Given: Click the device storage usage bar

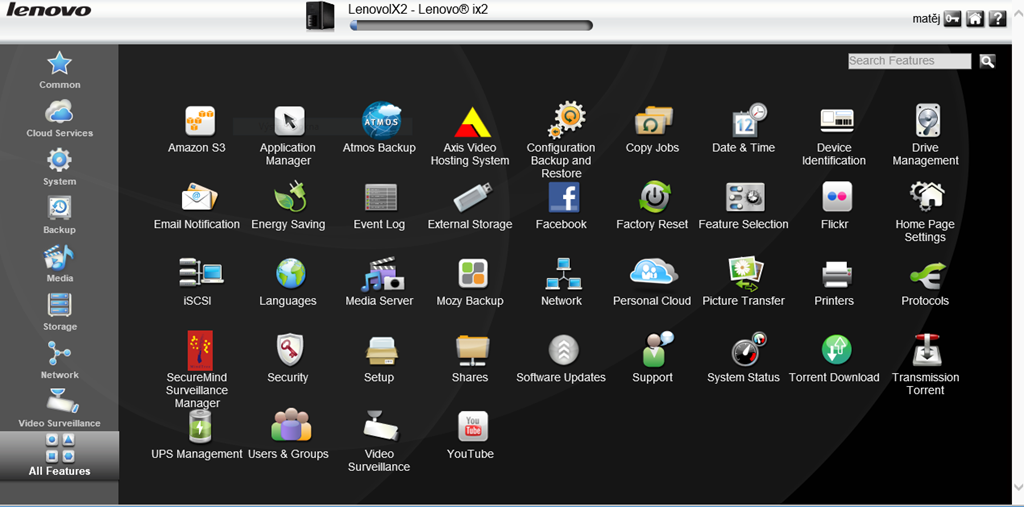Looking at the screenshot, I should [x=471, y=26].
